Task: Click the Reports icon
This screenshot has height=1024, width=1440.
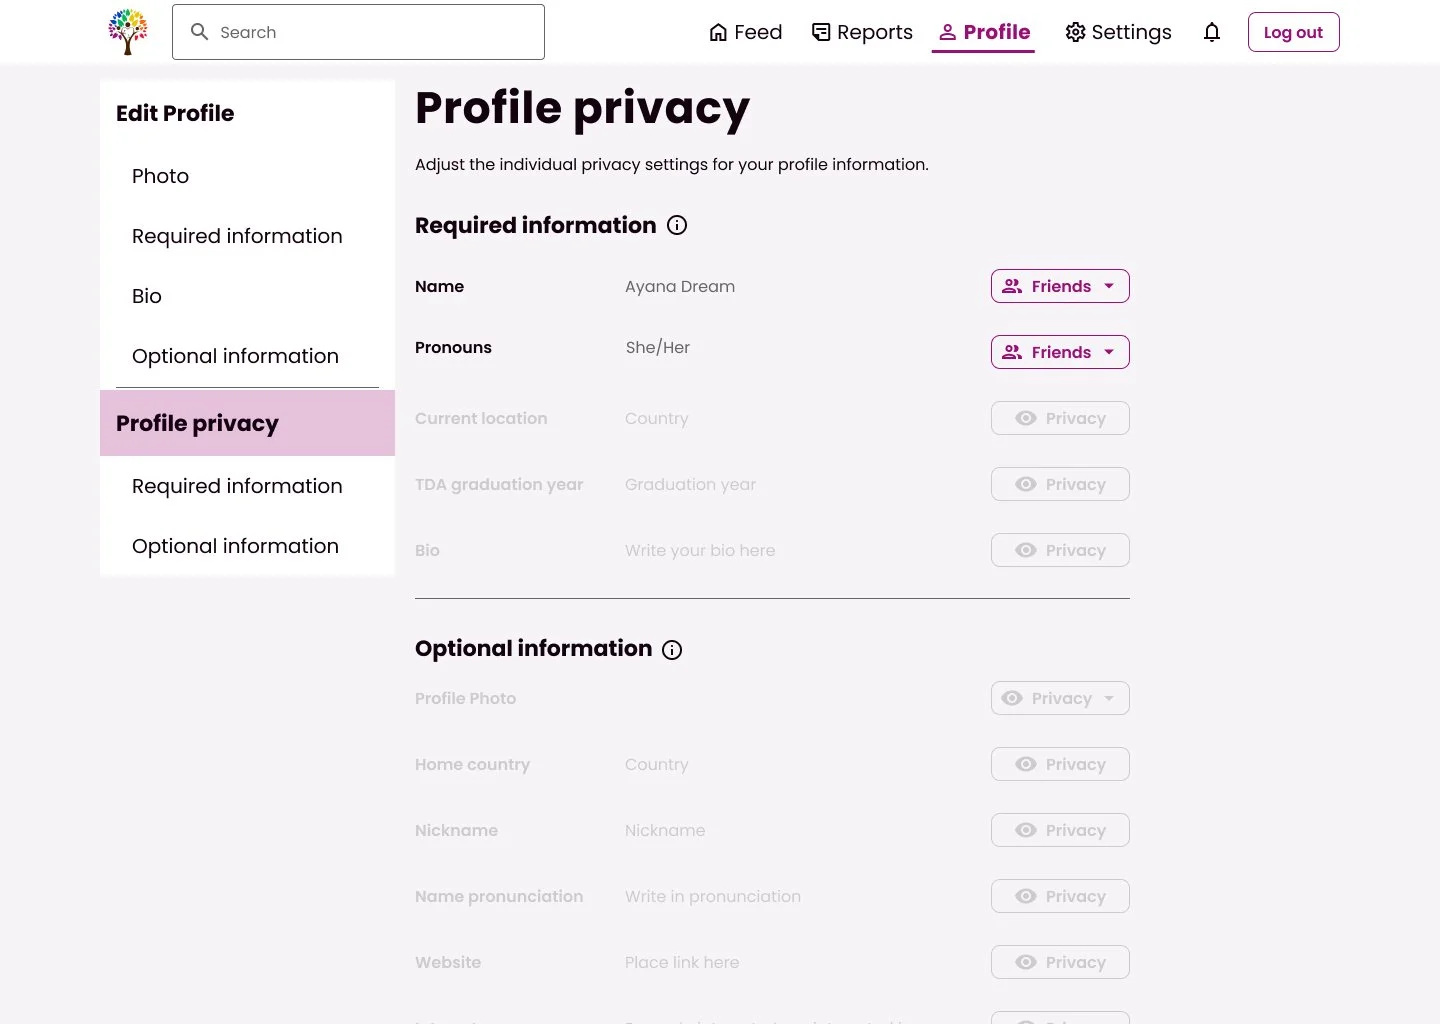Action: click(821, 32)
